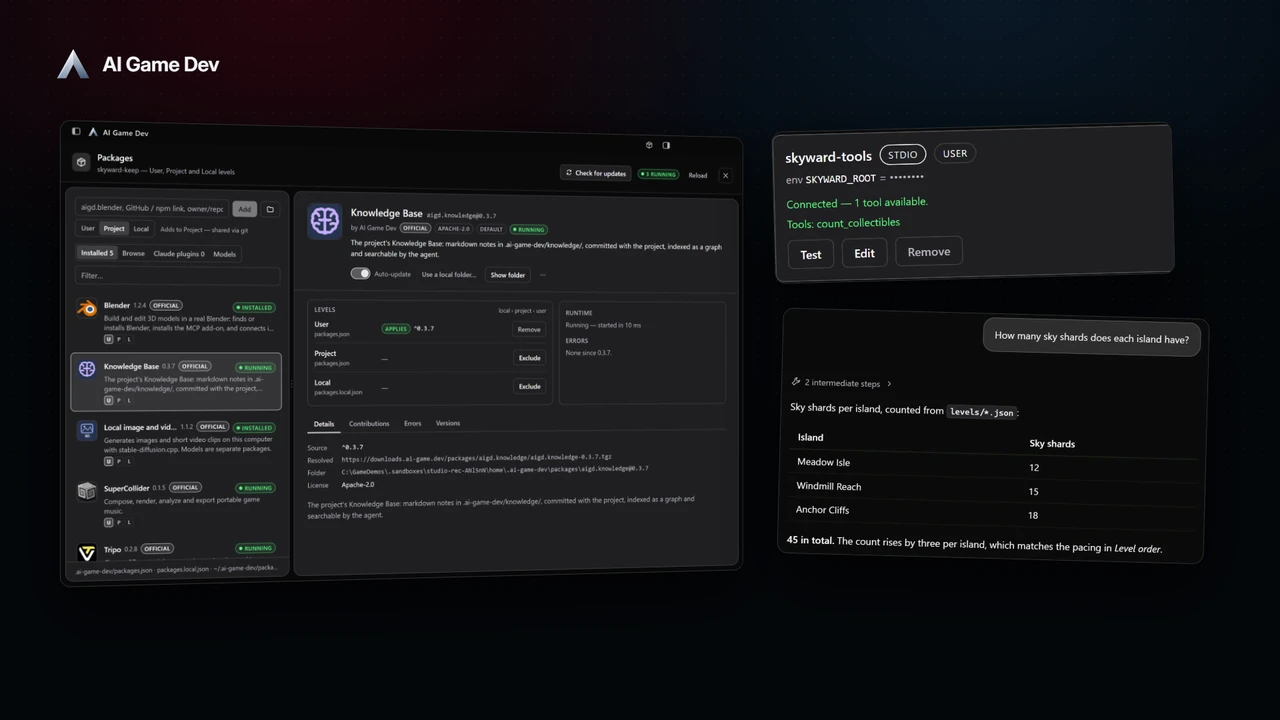
Task: Click the Blender package icon
Action: pos(87,310)
